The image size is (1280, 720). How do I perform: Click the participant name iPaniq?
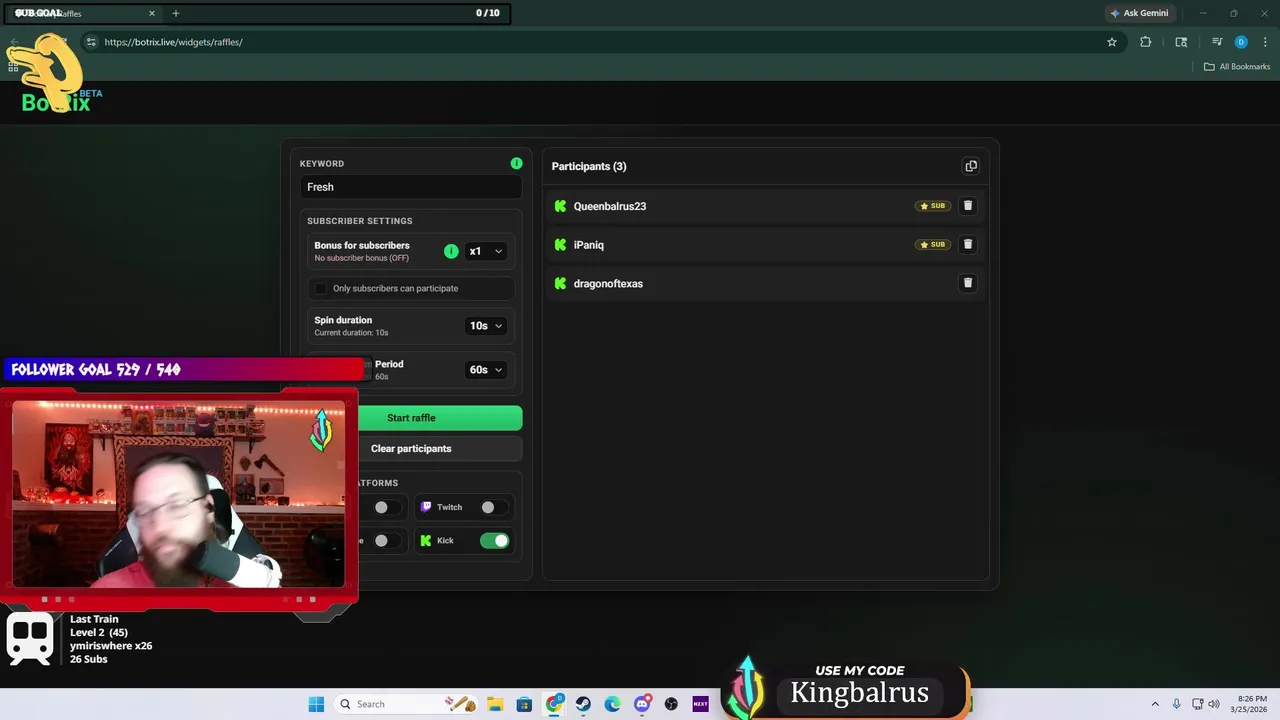tap(589, 245)
